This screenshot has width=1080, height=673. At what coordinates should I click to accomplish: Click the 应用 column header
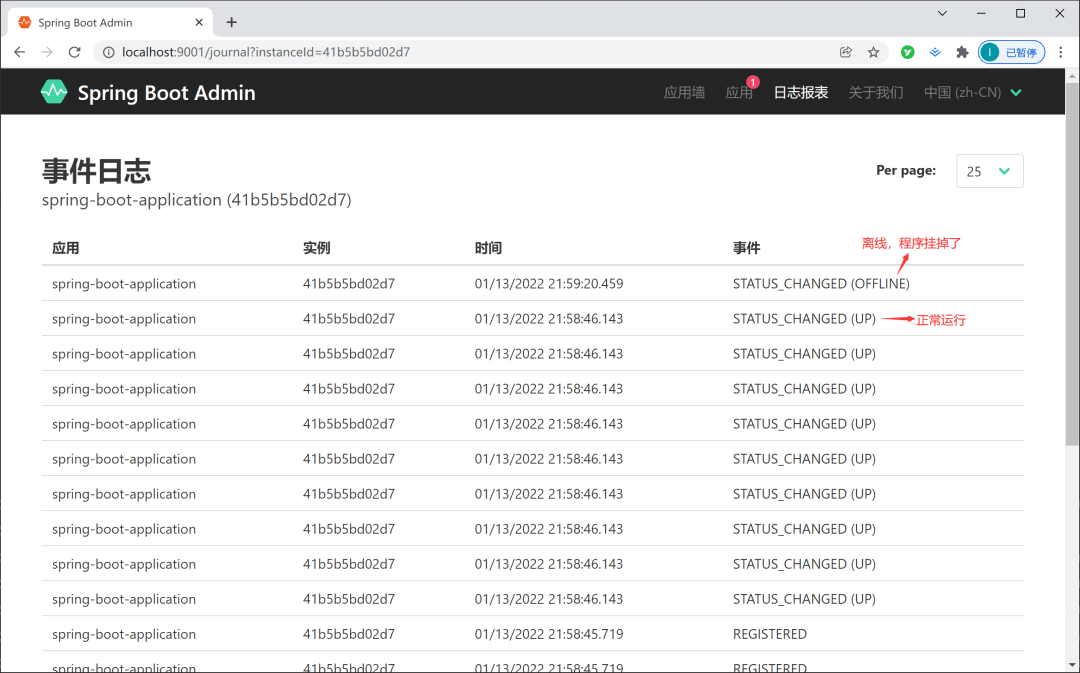65,248
